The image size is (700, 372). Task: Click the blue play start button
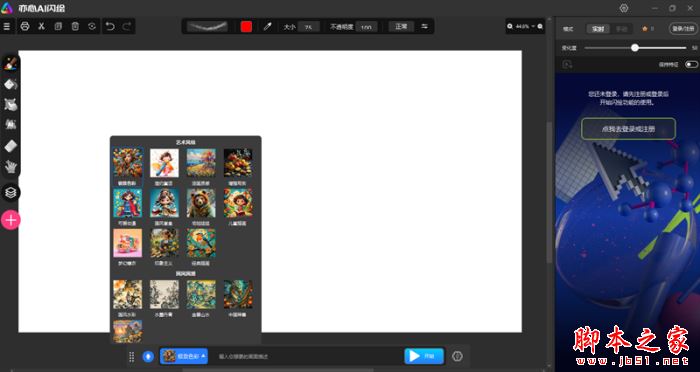pyautogui.click(x=424, y=356)
